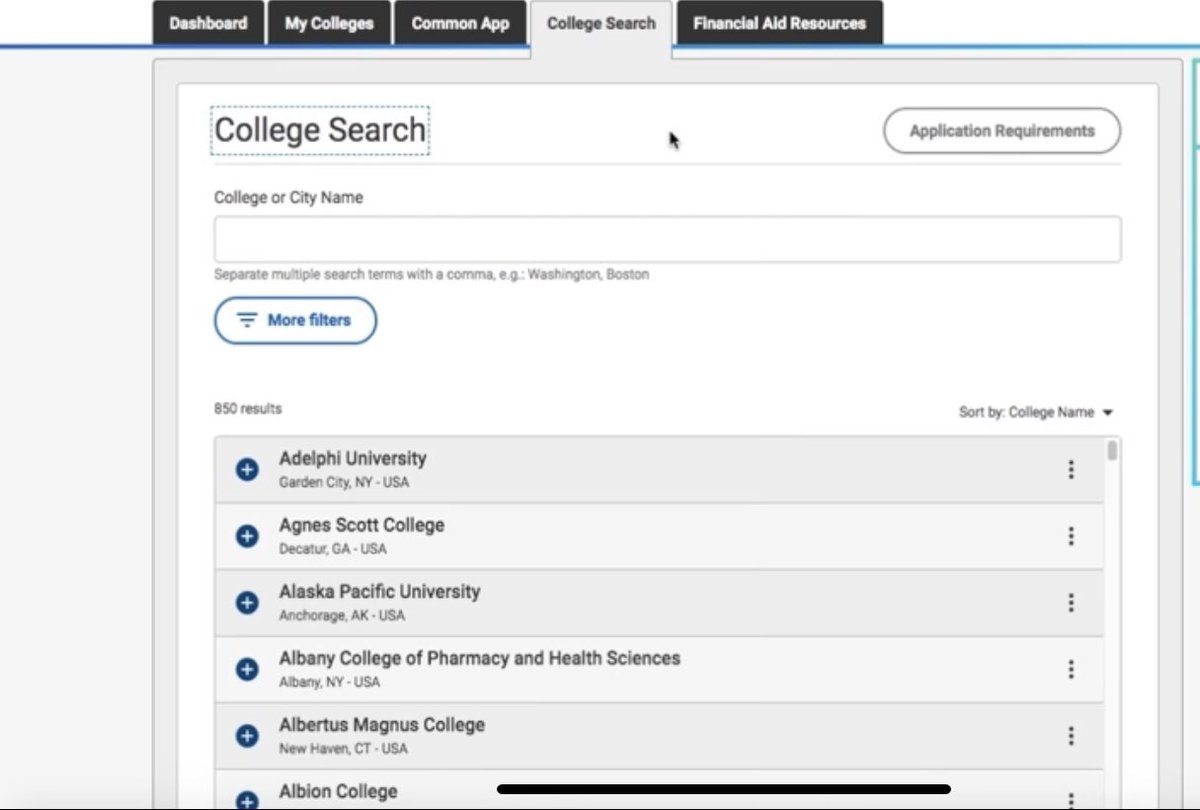Click the Application Requirements button
Image resolution: width=1200 pixels, height=810 pixels.
click(x=1002, y=131)
